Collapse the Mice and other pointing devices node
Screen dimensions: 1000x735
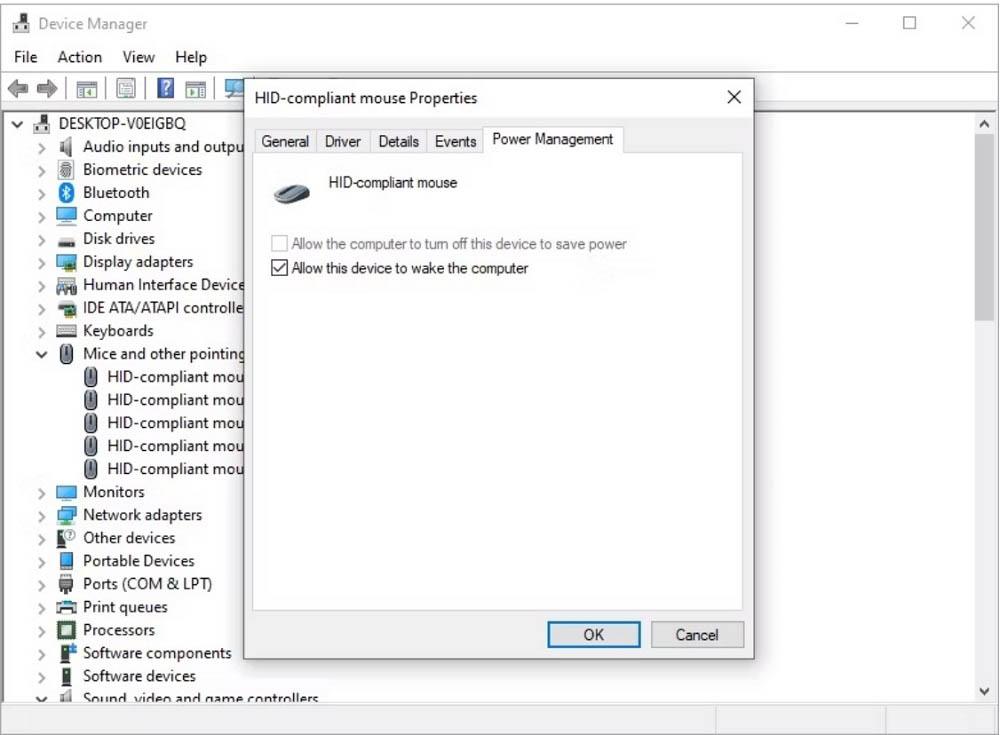coord(41,354)
